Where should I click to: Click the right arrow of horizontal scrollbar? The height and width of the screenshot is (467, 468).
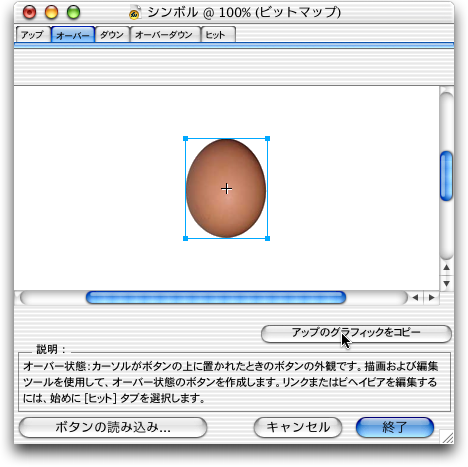431,297
